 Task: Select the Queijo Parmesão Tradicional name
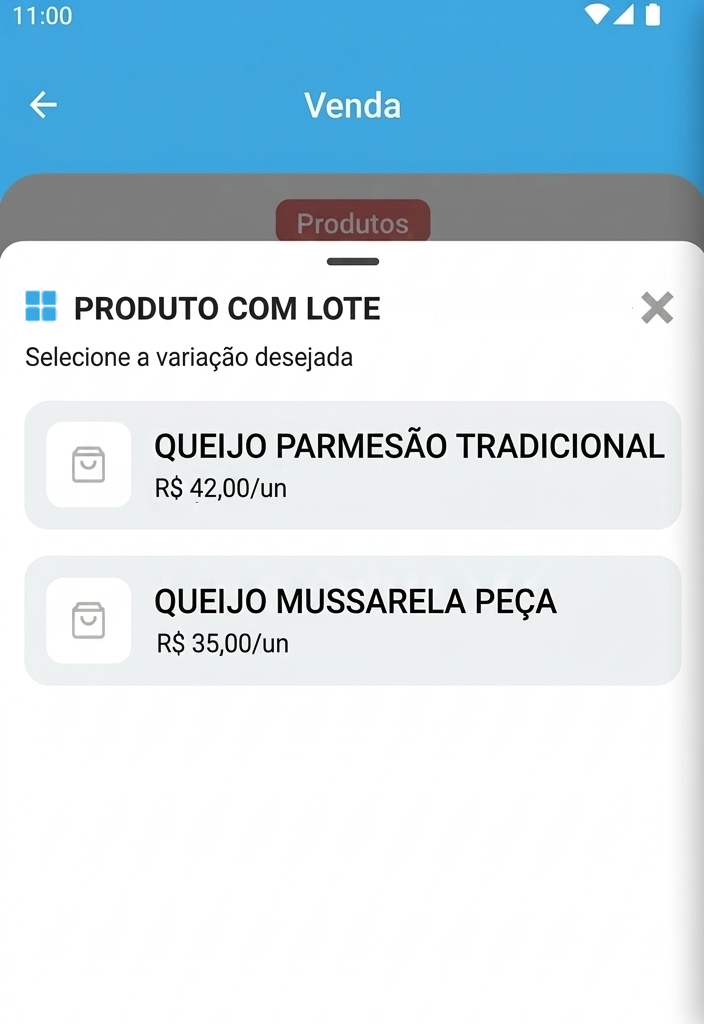pyautogui.click(x=409, y=446)
